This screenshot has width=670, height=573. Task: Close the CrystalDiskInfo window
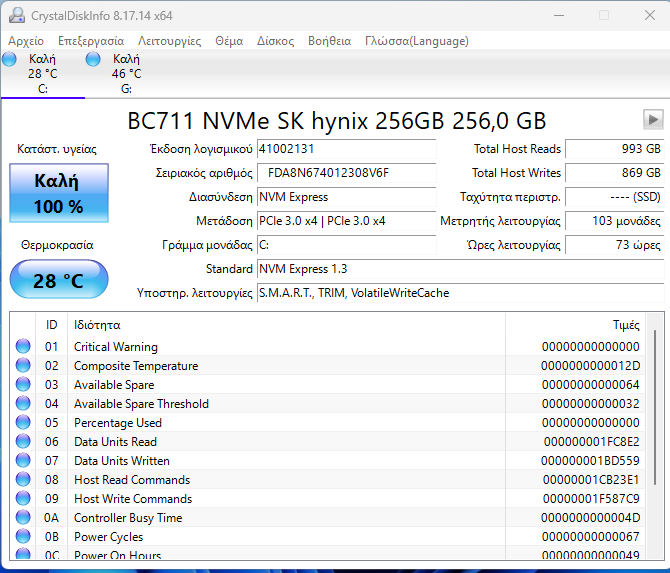(650, 15)
